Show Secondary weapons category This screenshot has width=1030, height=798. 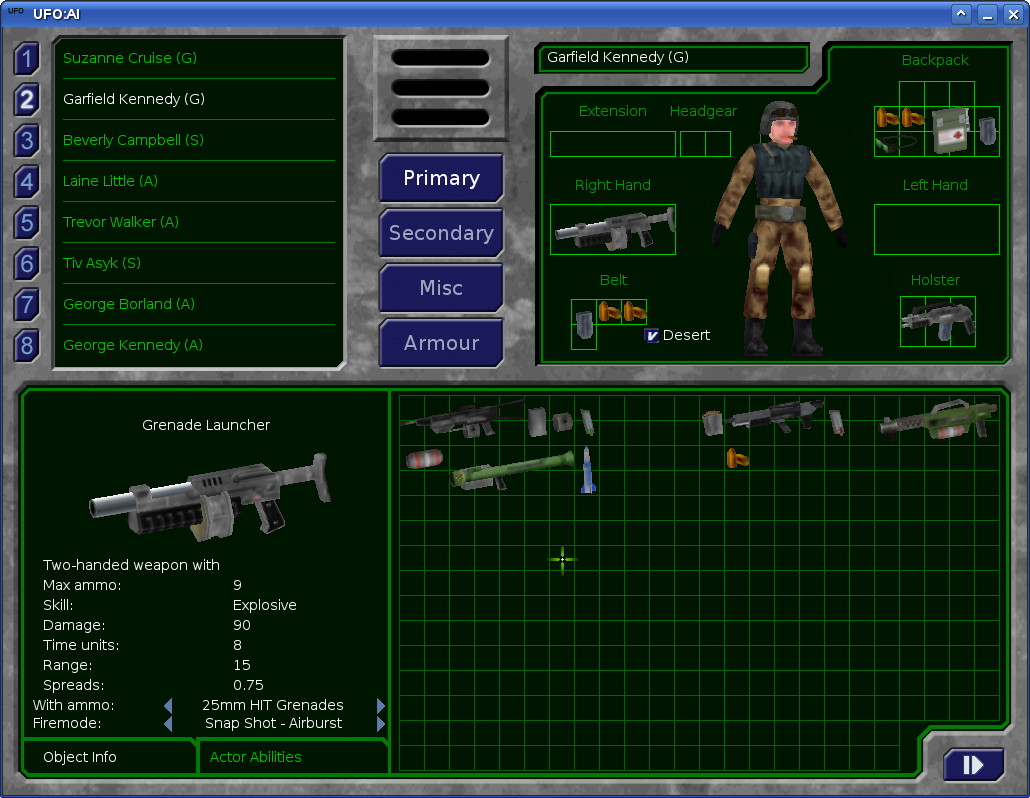(x=441, y=233)
